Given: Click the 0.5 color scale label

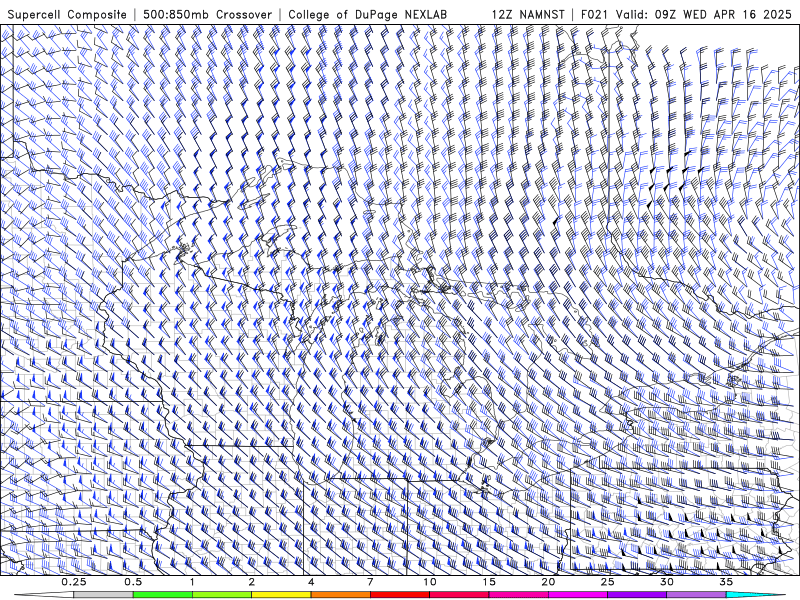Looking at the screenshot, I should [133, 582].
